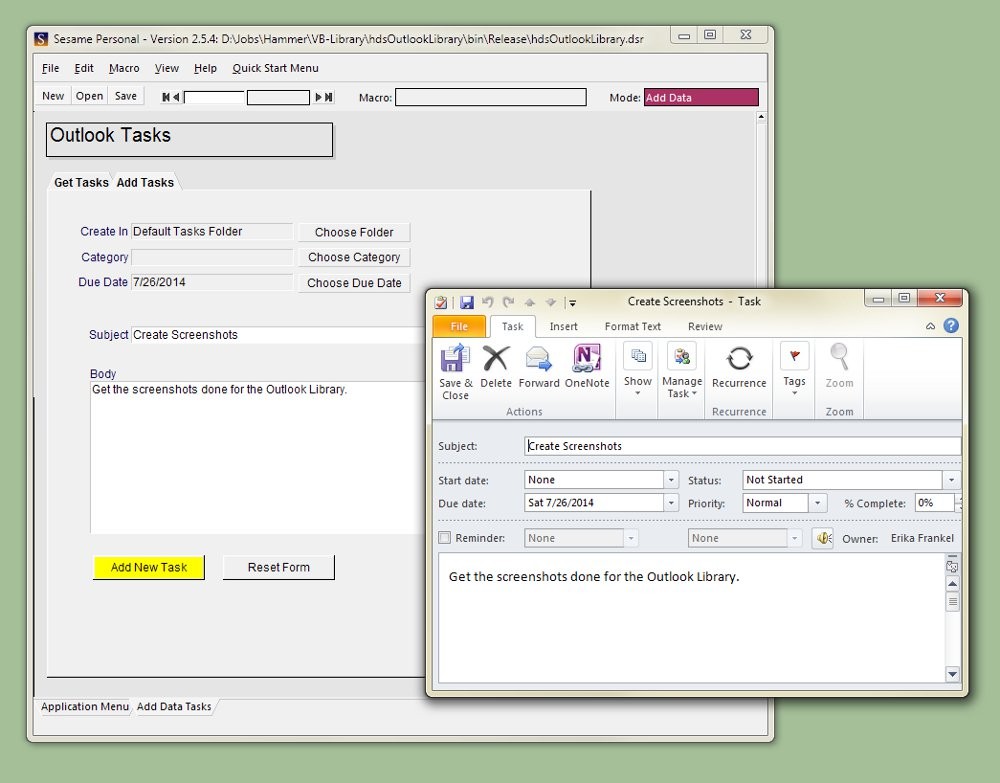Open the Manage Task menu
This screenshot has width=1000, height=783.
682,370
